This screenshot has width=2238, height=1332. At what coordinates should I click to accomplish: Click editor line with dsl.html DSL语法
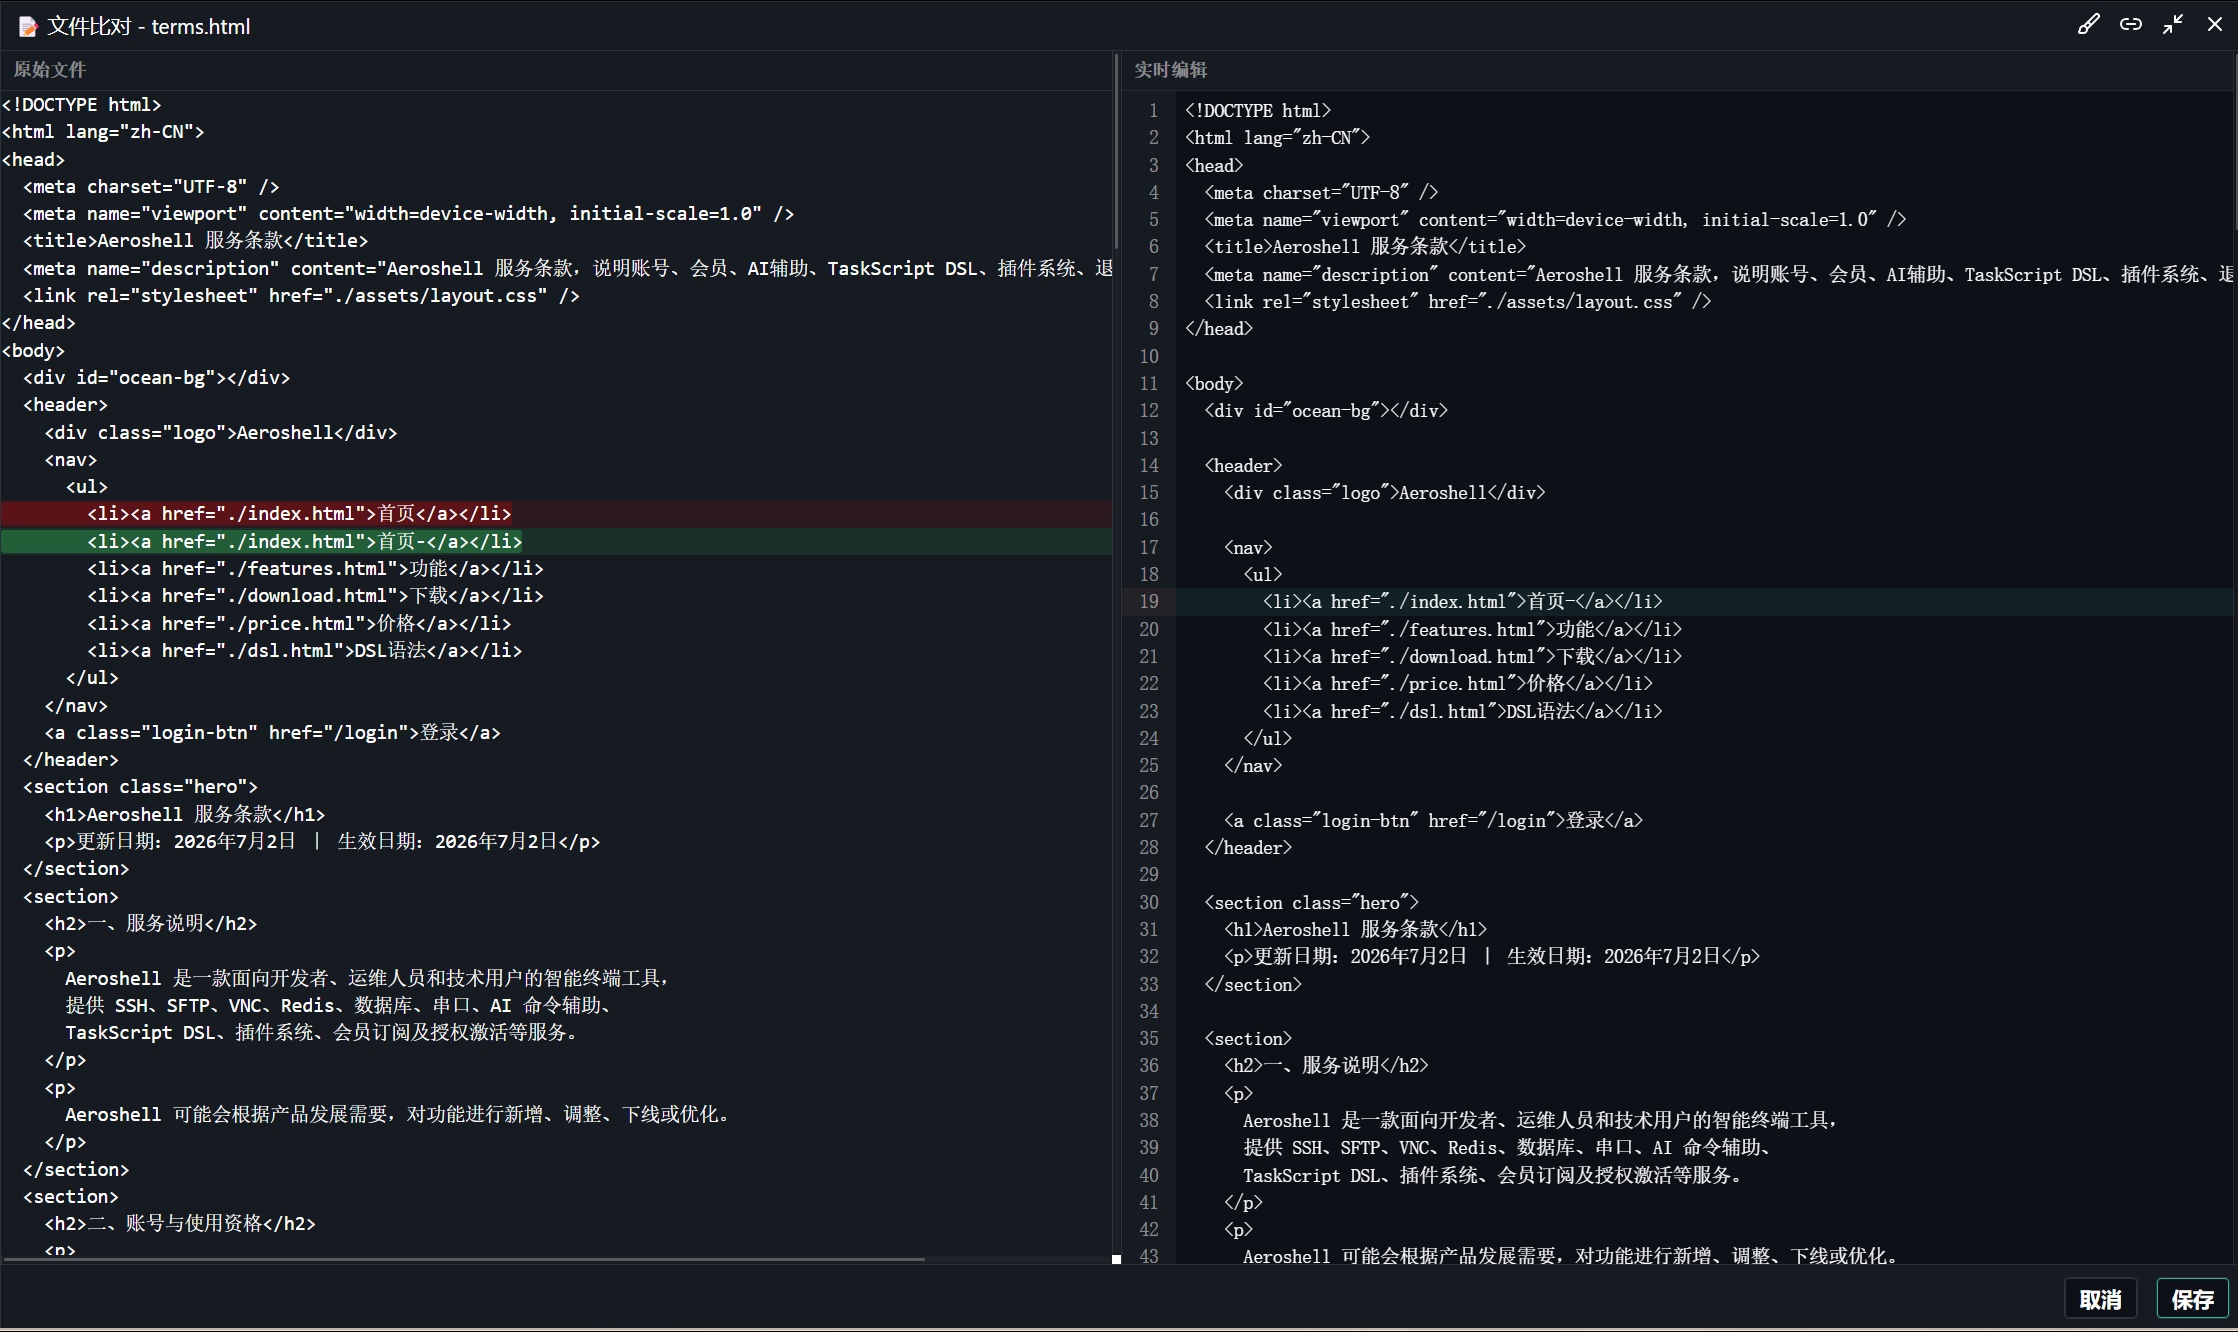(x=1462, y=711)
